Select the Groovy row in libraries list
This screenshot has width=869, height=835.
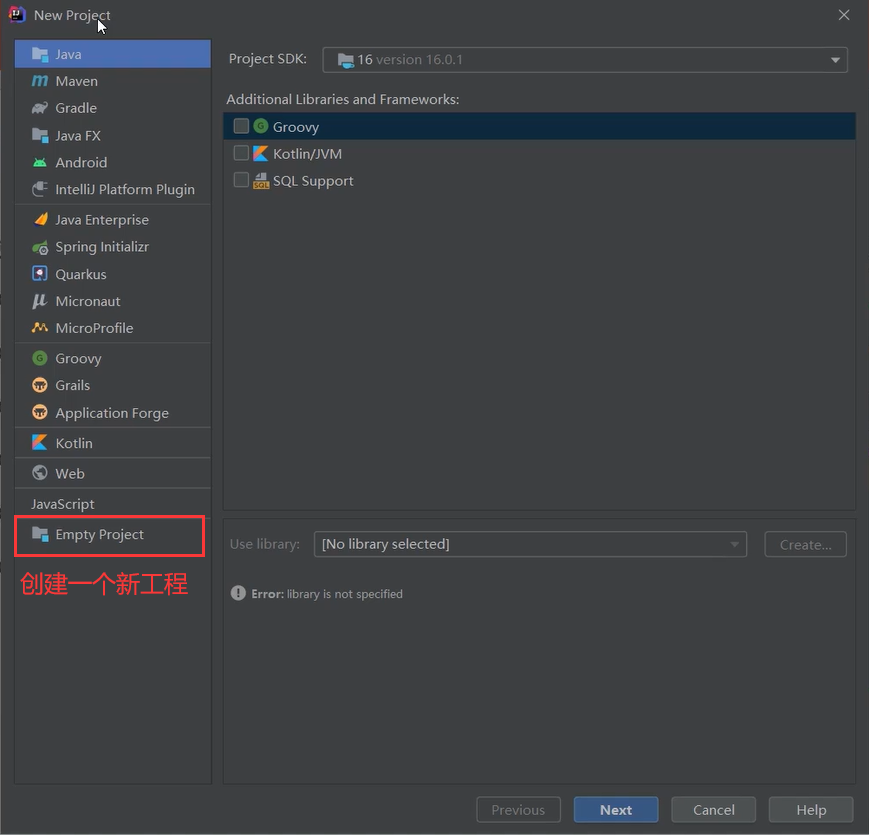pyautogui.click(x=539, y=126)
